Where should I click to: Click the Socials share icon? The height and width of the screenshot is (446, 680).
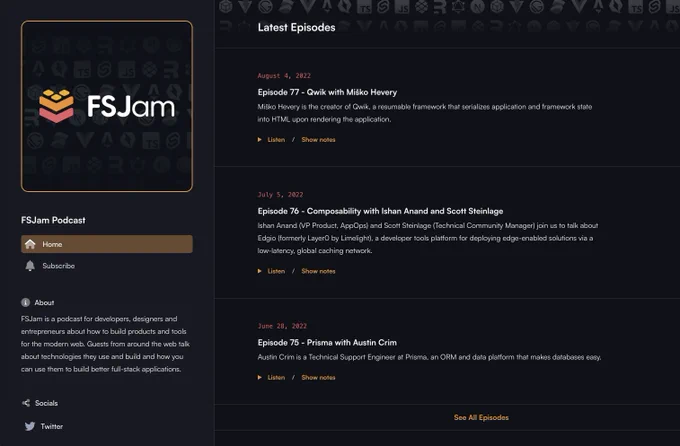[26, 403]
